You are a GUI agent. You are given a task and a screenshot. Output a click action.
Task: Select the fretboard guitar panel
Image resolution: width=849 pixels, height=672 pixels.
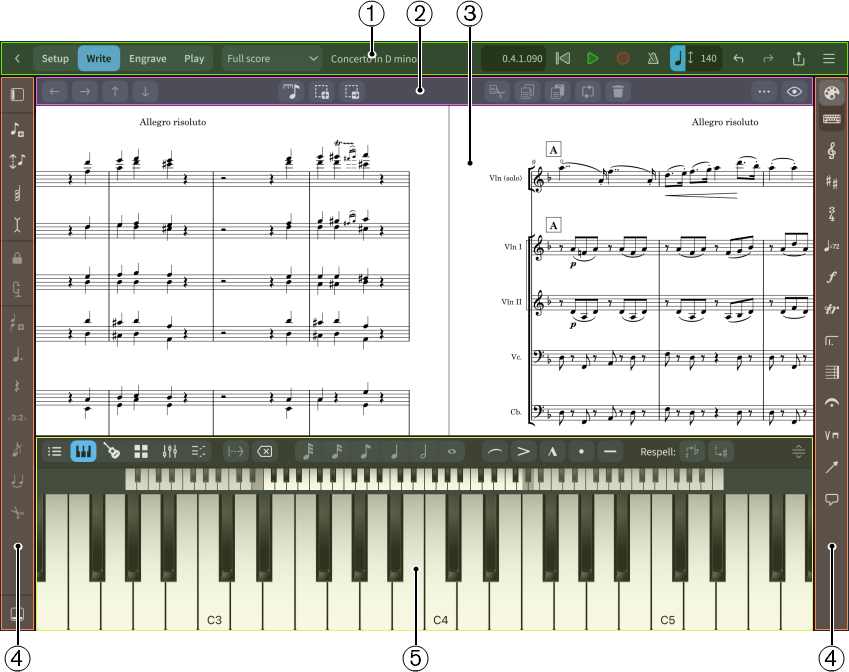pos(113,451)
